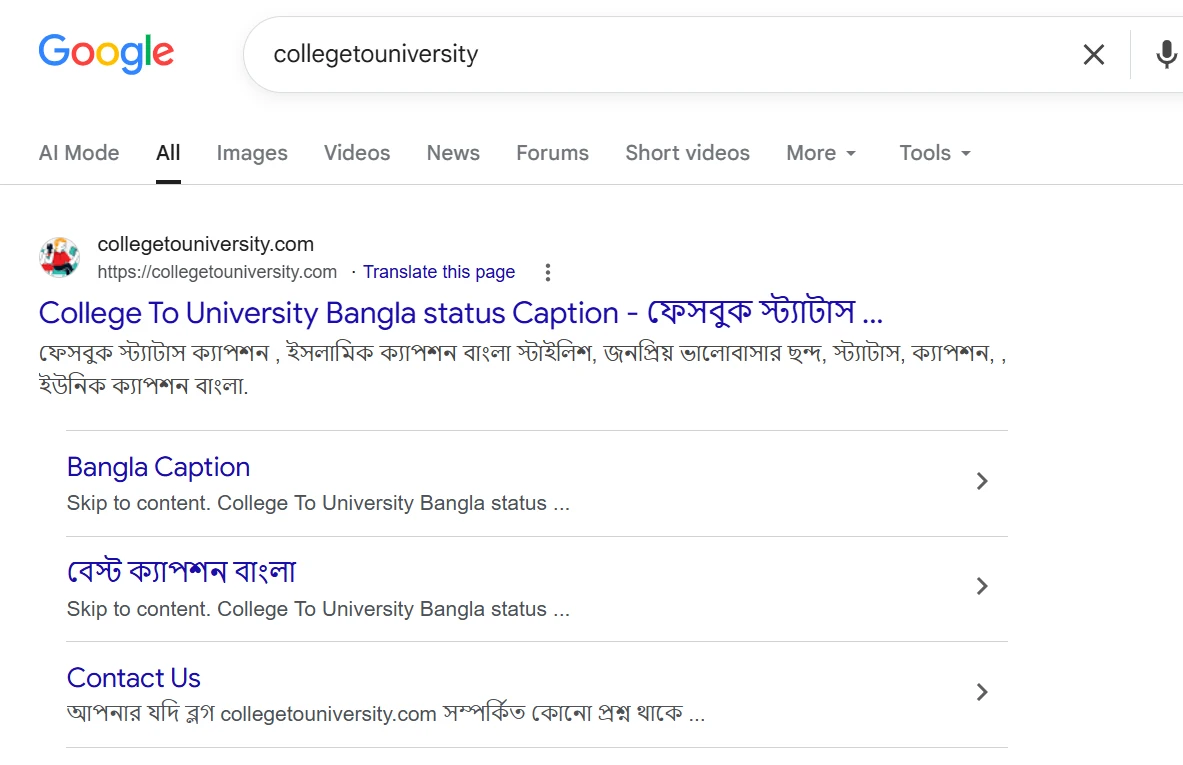The image size is (1183, 765).
Task: Select the All results tab
Action: coord(168,153)
